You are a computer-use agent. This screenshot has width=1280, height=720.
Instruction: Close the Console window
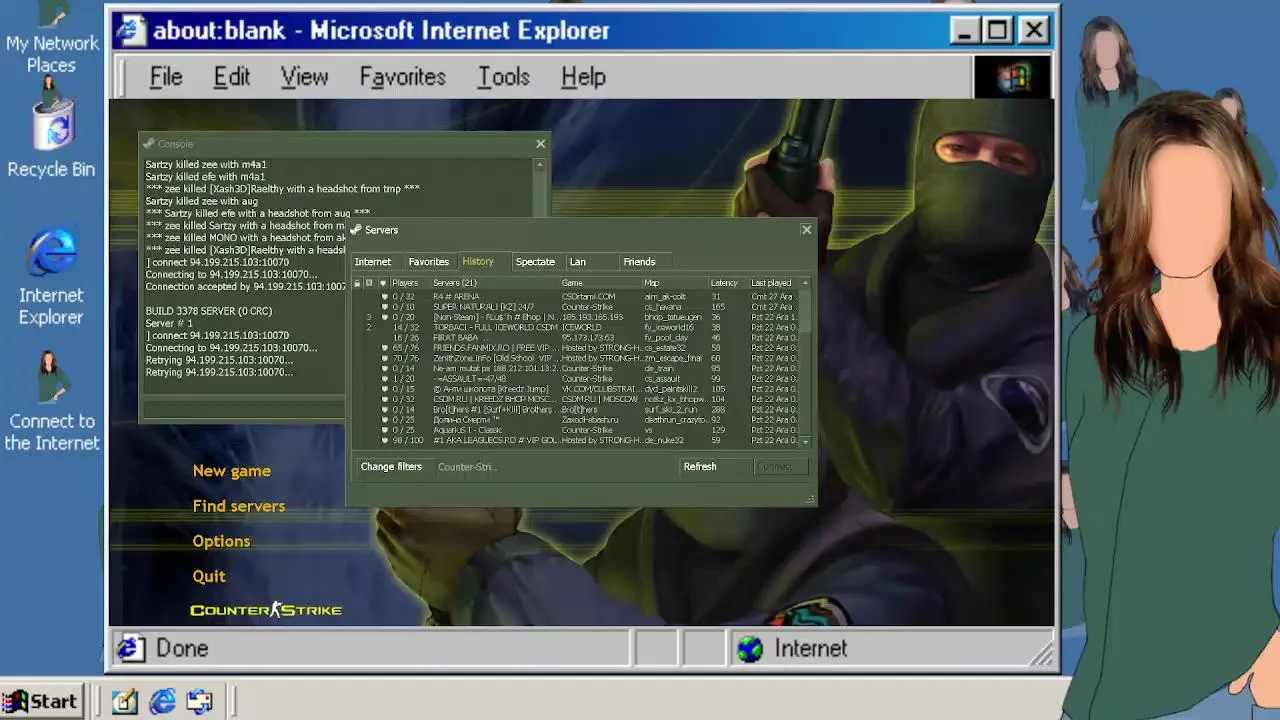pyautogui.click(x=541, y=144)
